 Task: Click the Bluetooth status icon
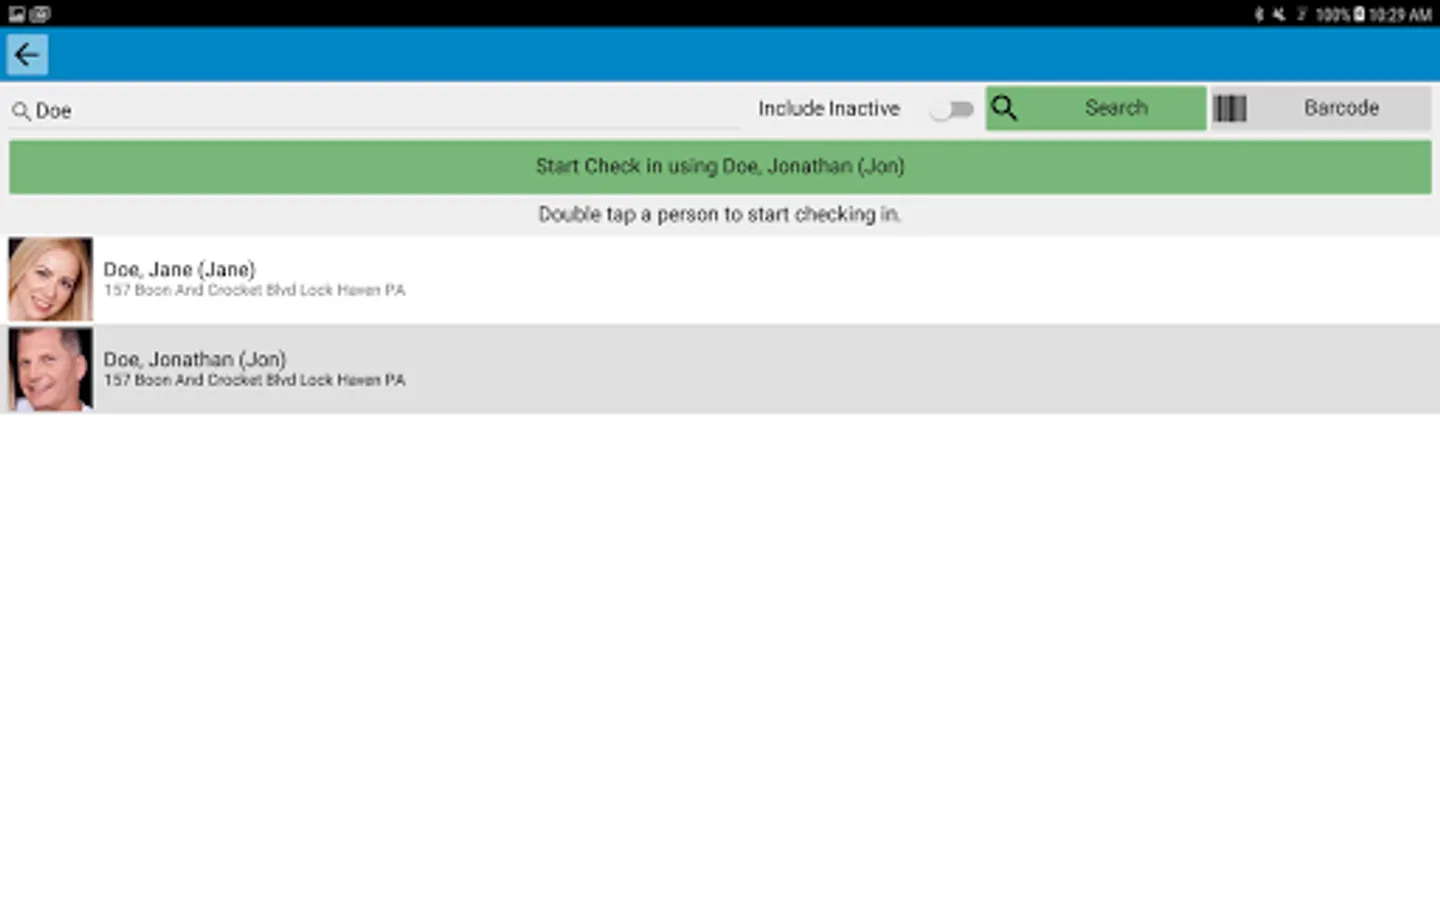[x=1259, y=14]
